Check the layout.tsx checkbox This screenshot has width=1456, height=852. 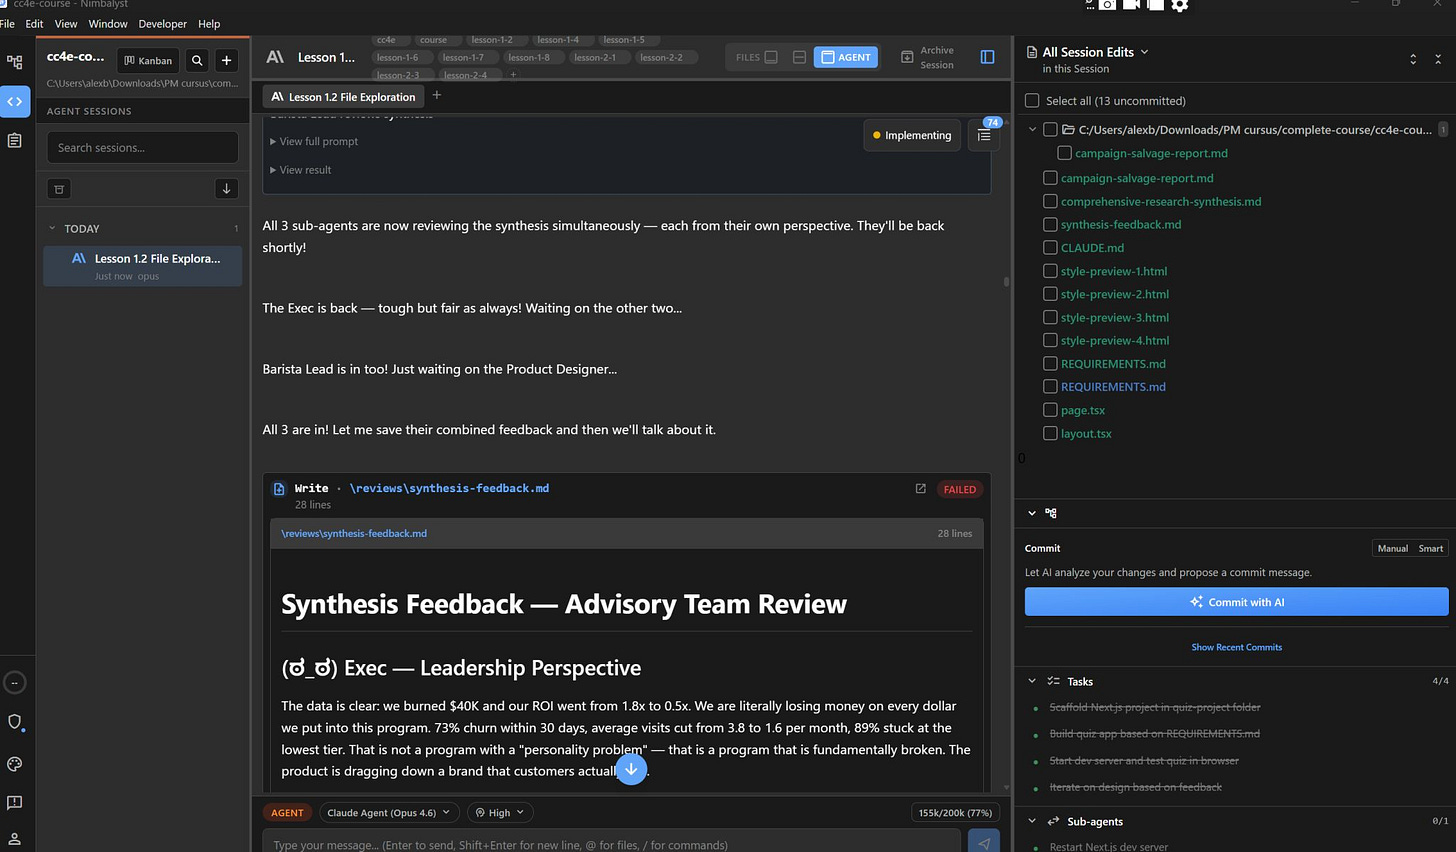tap(1050, 433)
